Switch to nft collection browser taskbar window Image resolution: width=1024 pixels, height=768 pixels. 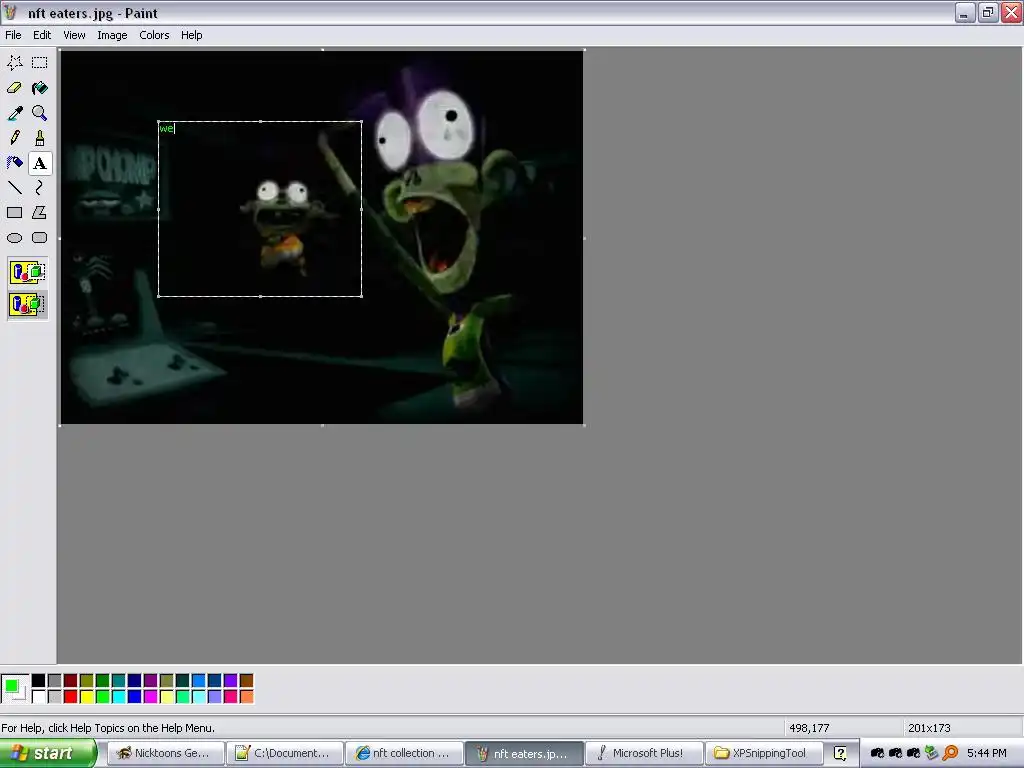coord(405,753)
